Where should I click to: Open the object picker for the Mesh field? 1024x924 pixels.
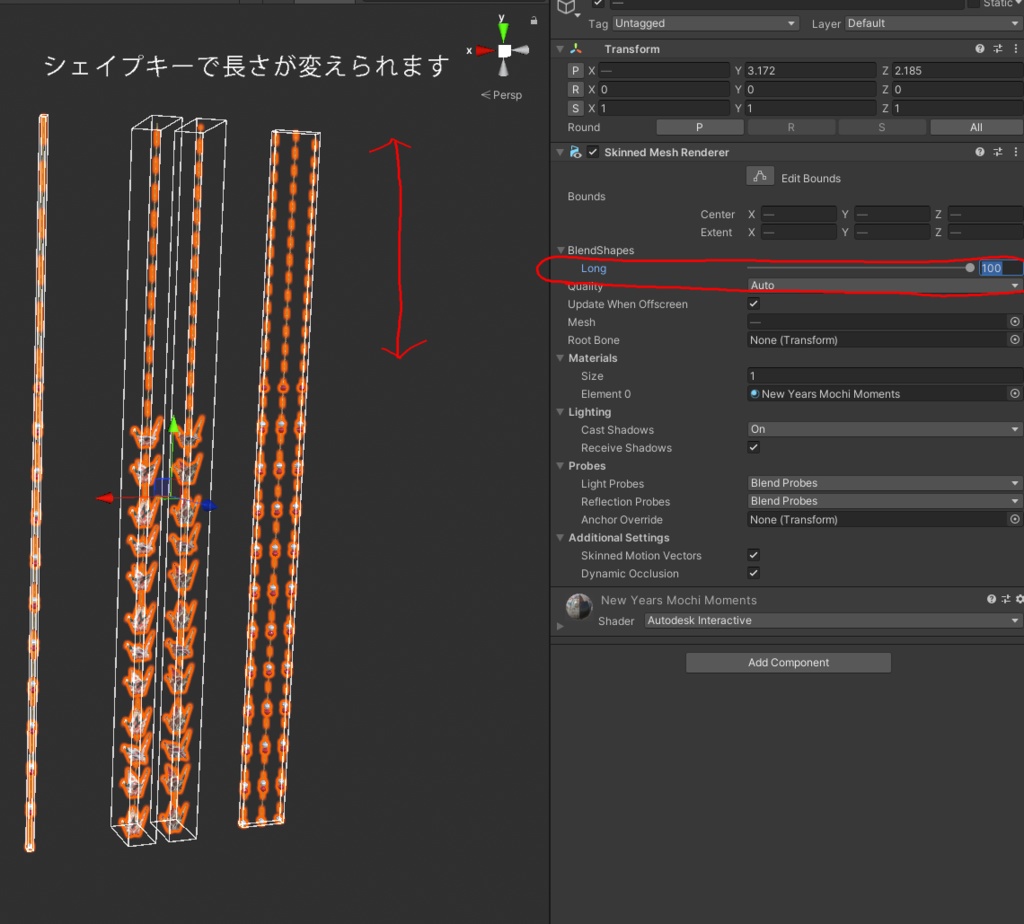click(1014, 321)
